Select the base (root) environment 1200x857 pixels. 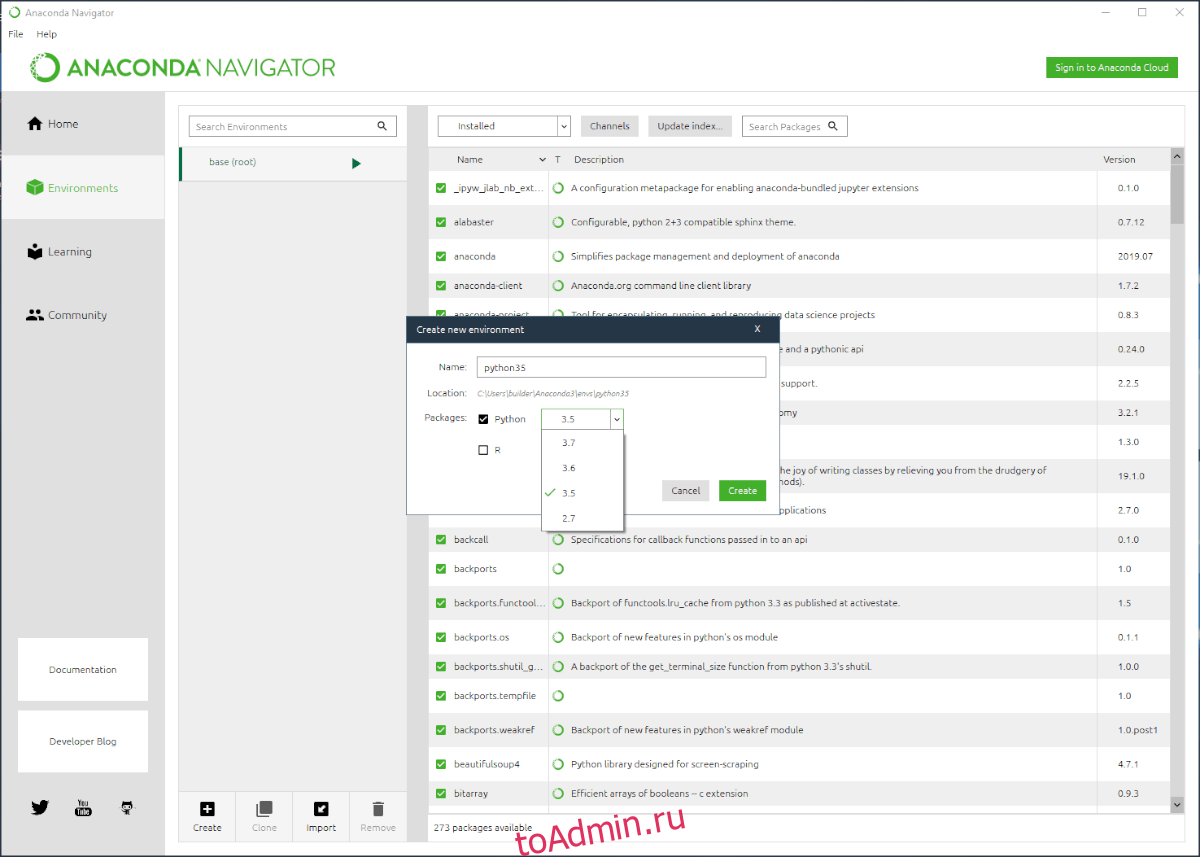293,163
